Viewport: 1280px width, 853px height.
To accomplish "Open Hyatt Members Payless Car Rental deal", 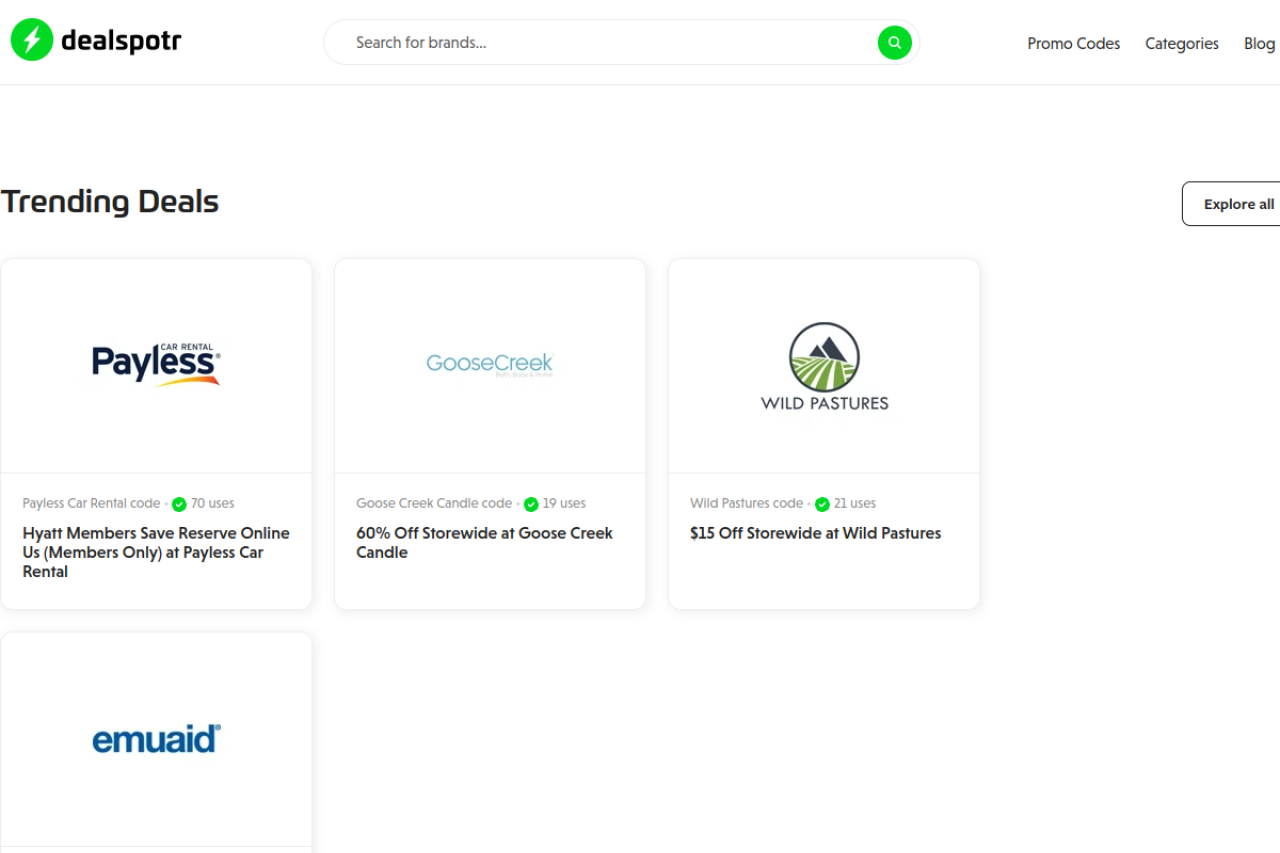I will pos(156,552).
